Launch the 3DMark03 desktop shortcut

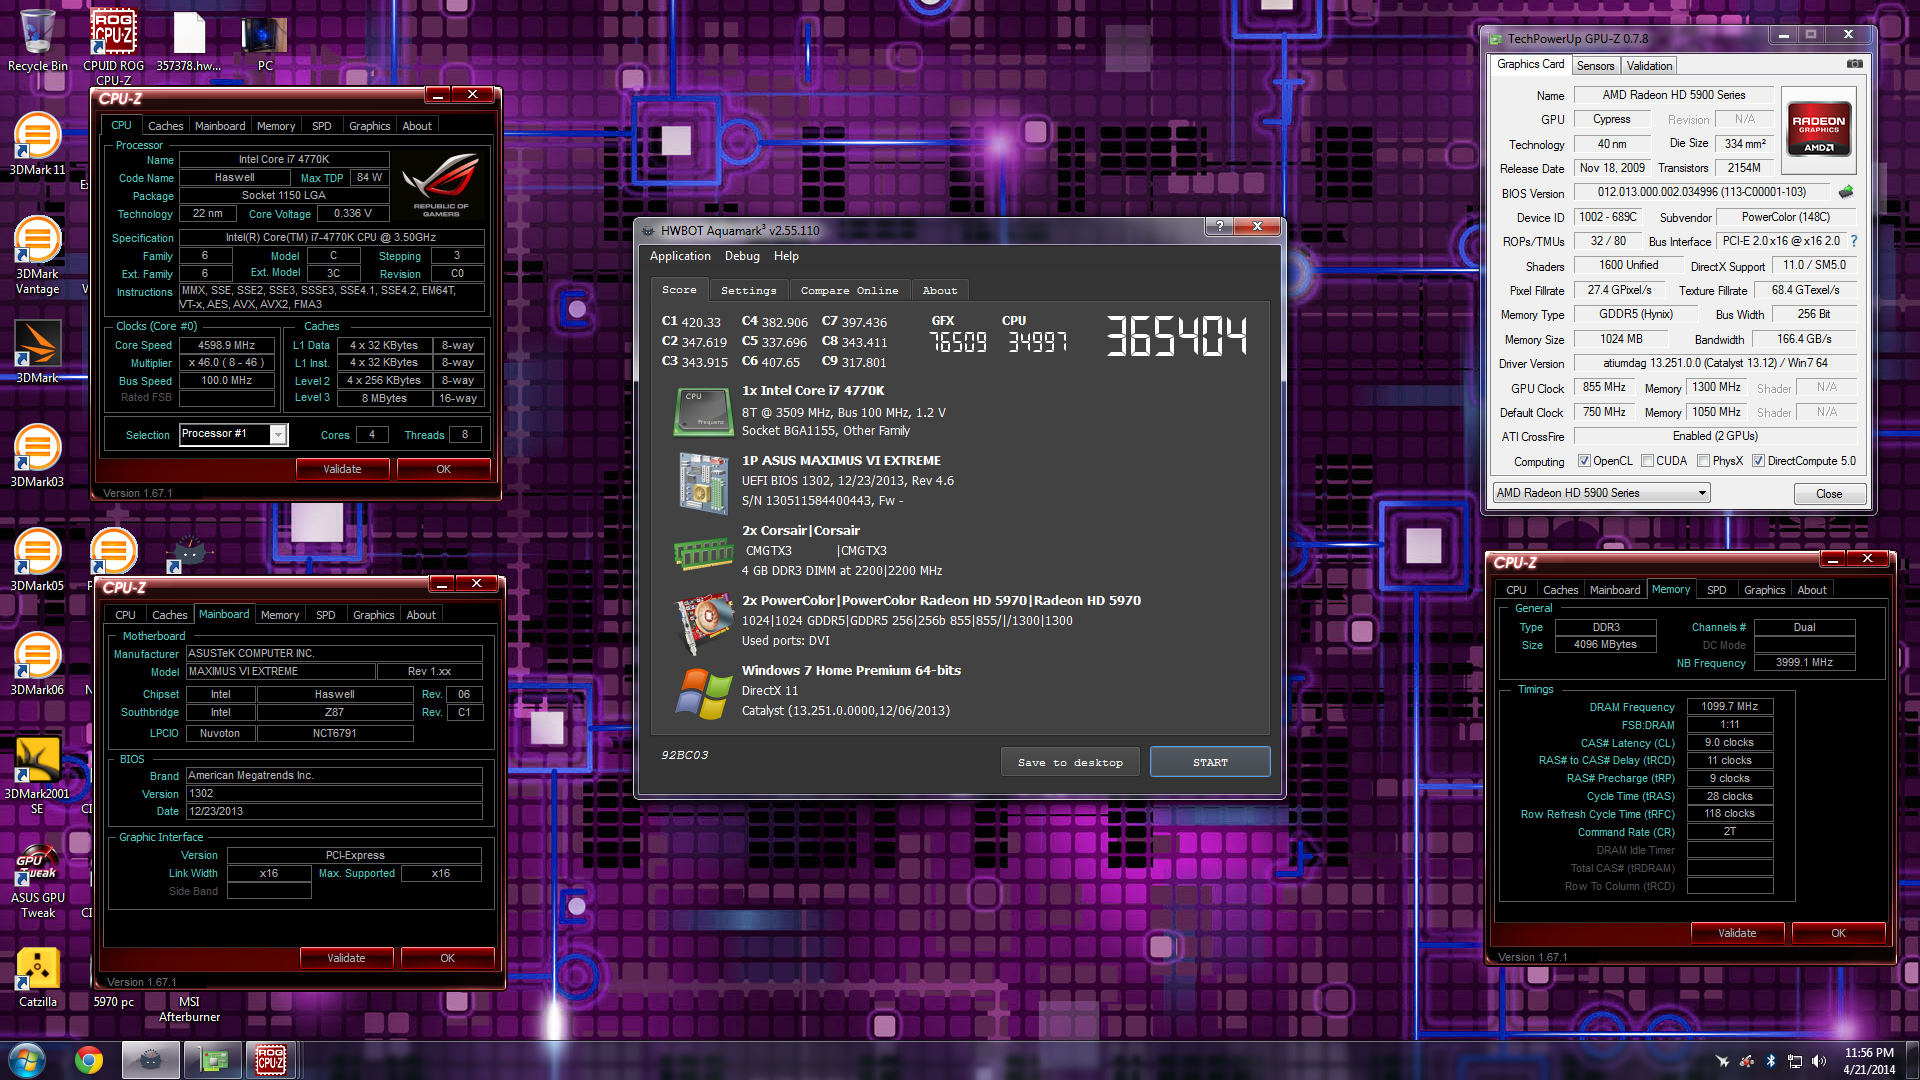(x=37, y=456)
